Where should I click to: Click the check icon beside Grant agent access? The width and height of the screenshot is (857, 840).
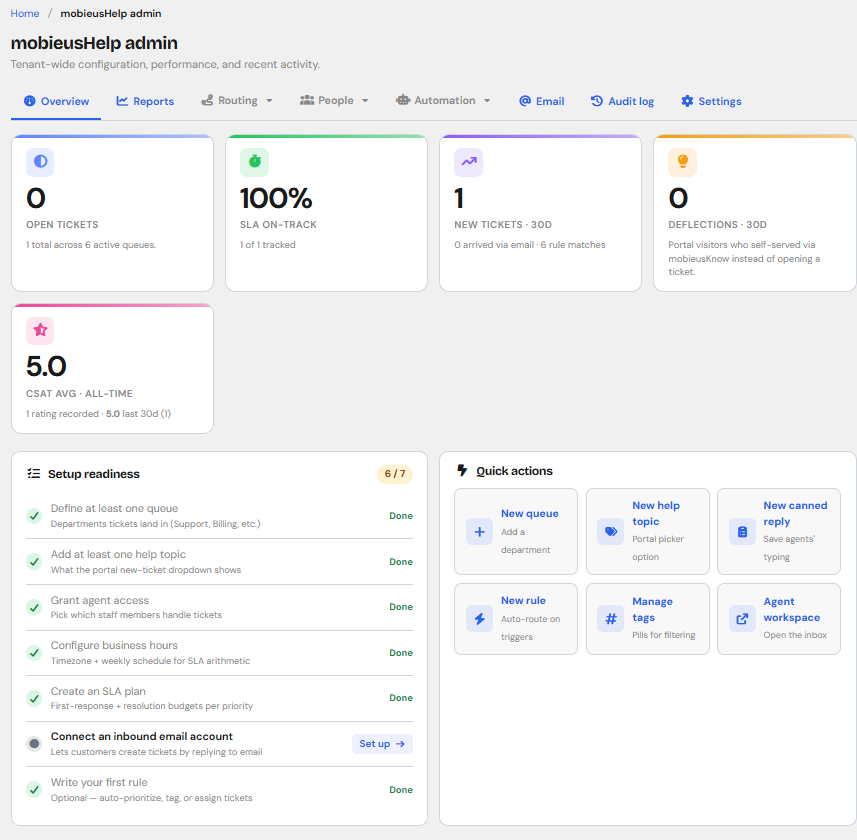click(34, 607)
